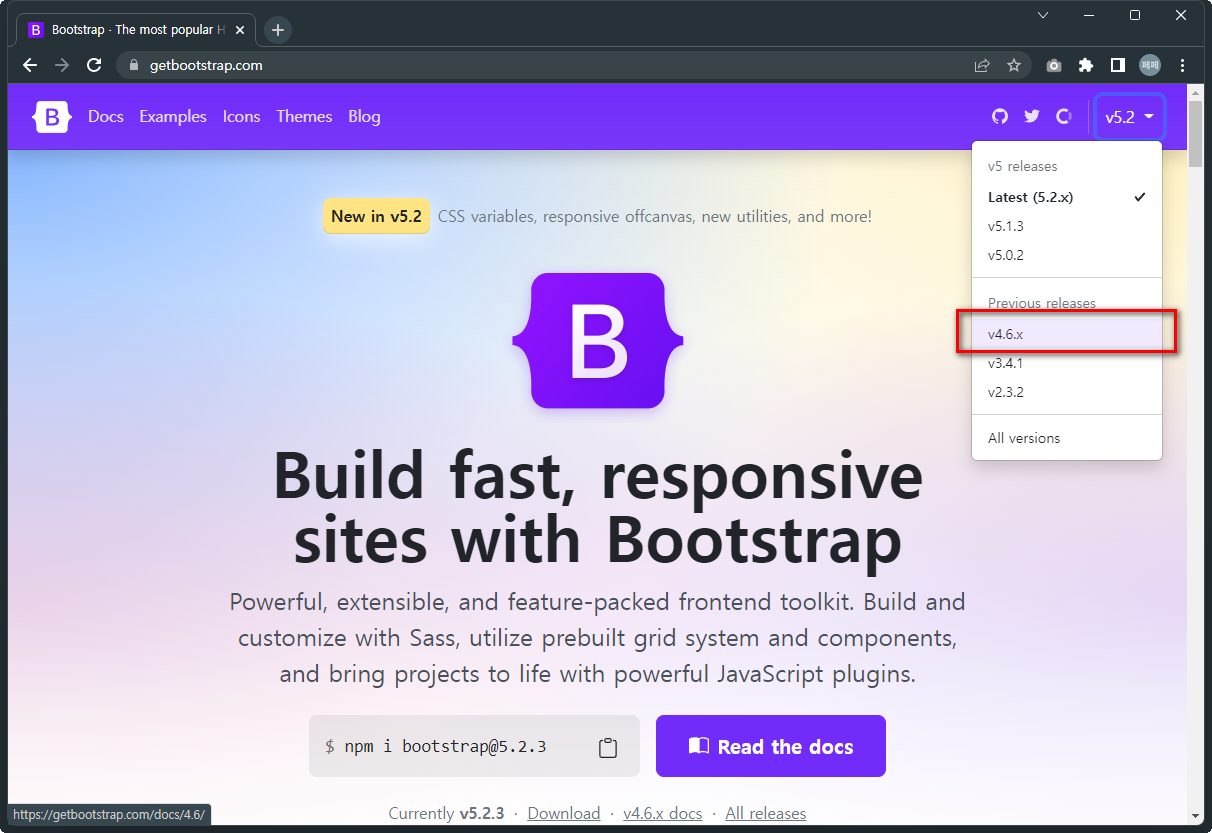Select v5.0.2 from version menu

[1067, 255]
